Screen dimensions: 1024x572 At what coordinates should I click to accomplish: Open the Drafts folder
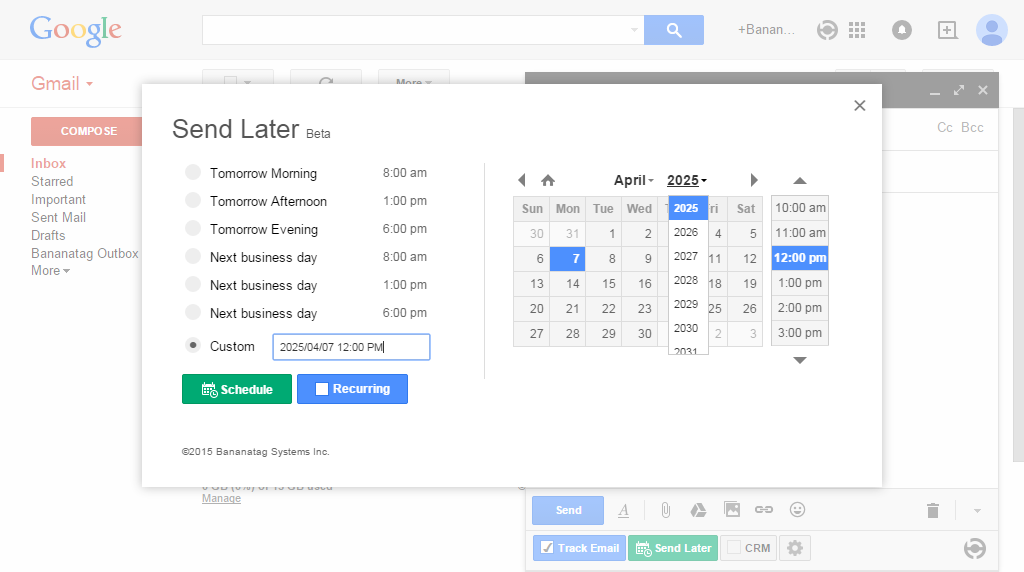(48, 235)
